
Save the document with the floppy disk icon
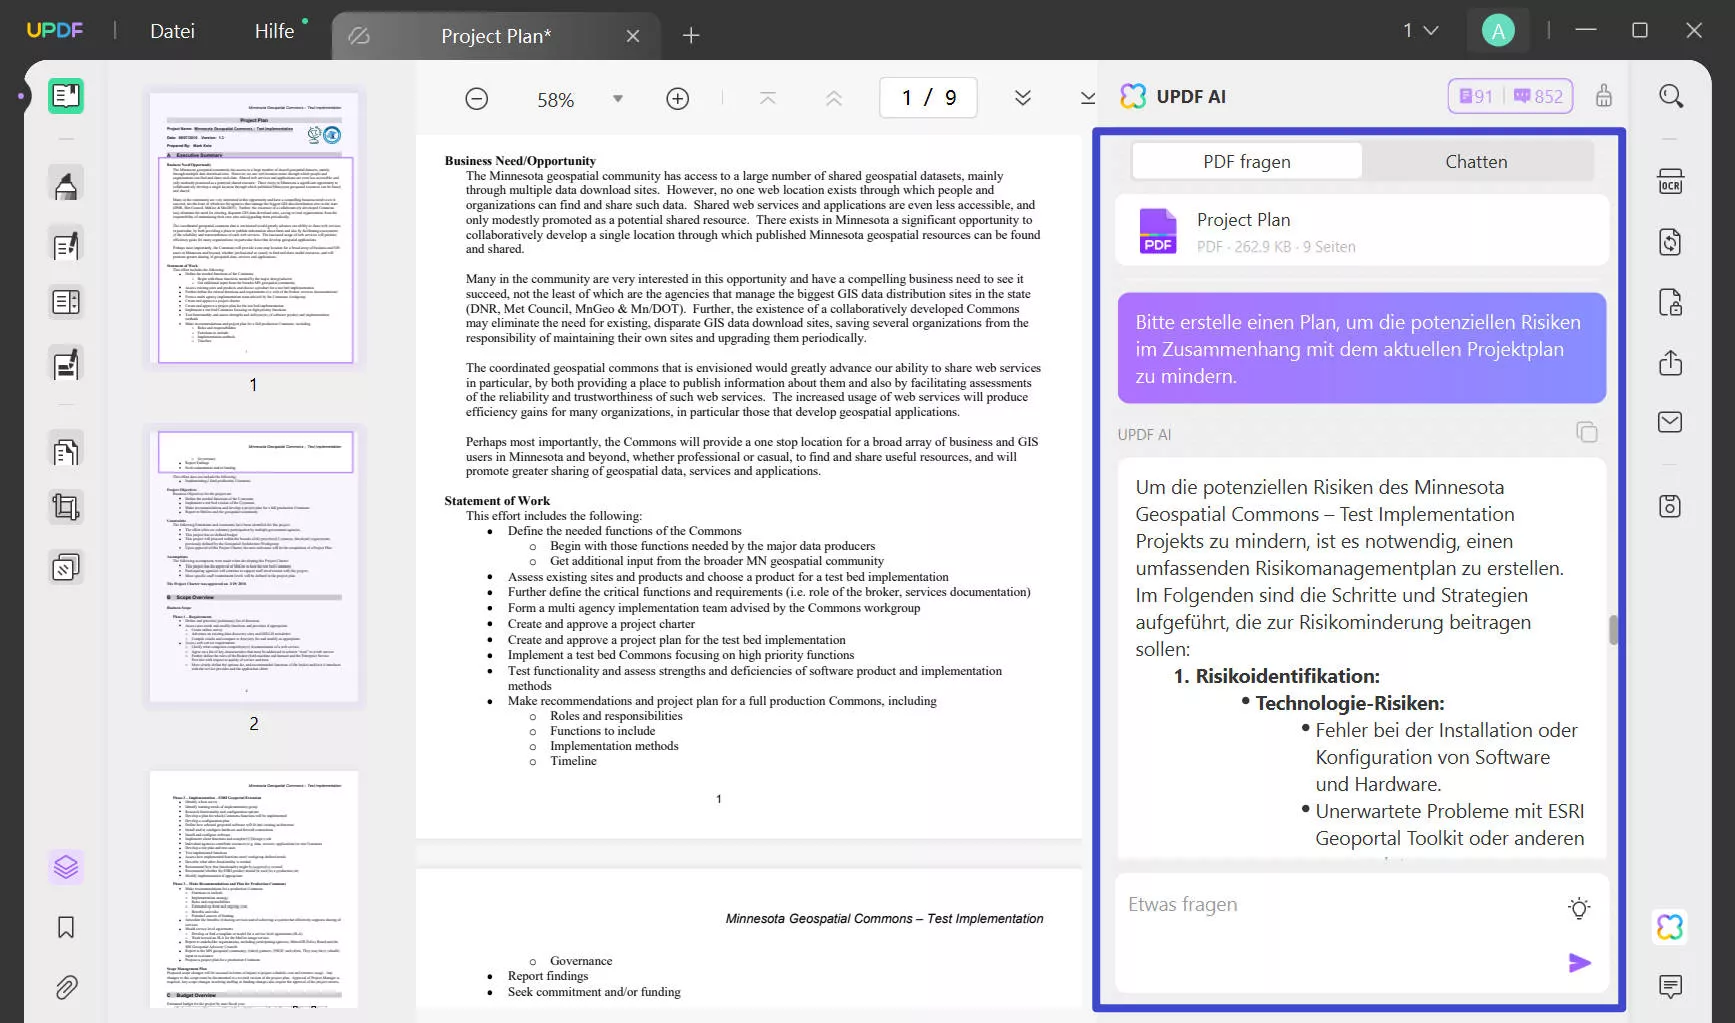pos(1670,506)
